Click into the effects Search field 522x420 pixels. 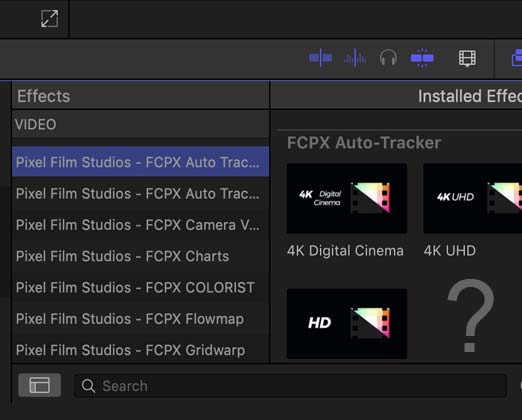tap(290, 386)
